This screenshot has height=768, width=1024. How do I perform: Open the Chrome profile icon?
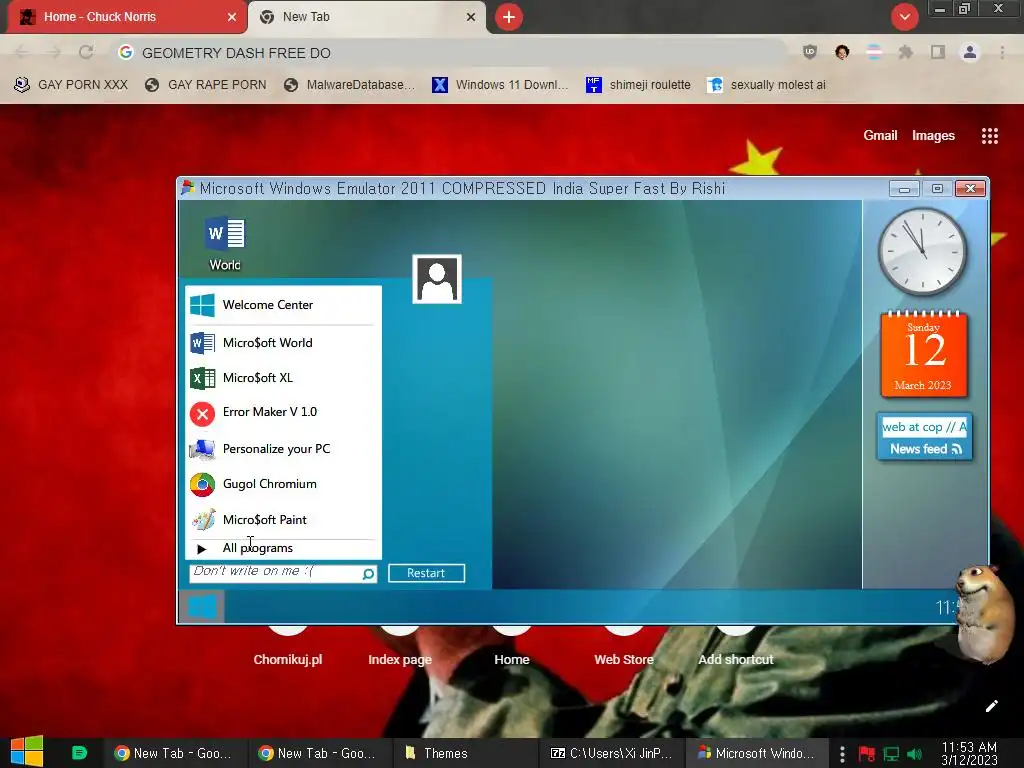970,52
